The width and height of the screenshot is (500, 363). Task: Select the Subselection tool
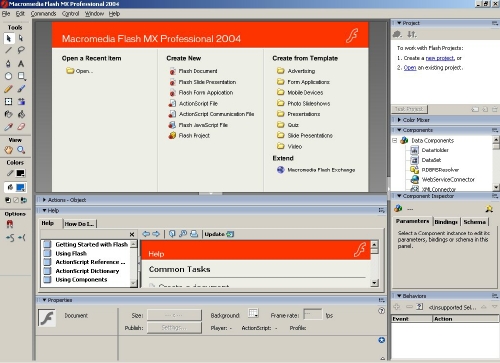click(21, 38)
